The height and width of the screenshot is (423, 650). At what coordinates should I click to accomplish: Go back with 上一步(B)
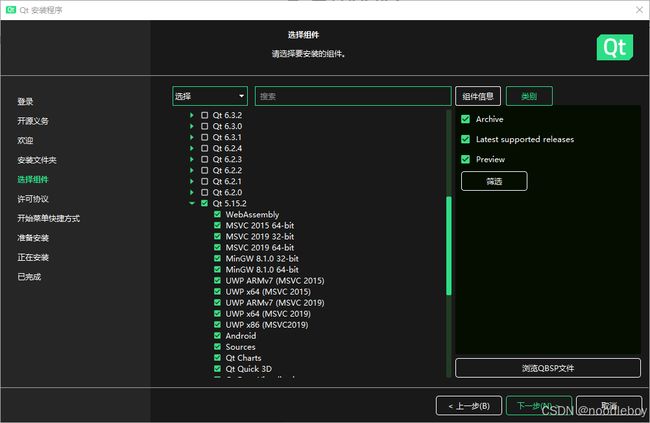click(469, 406)
